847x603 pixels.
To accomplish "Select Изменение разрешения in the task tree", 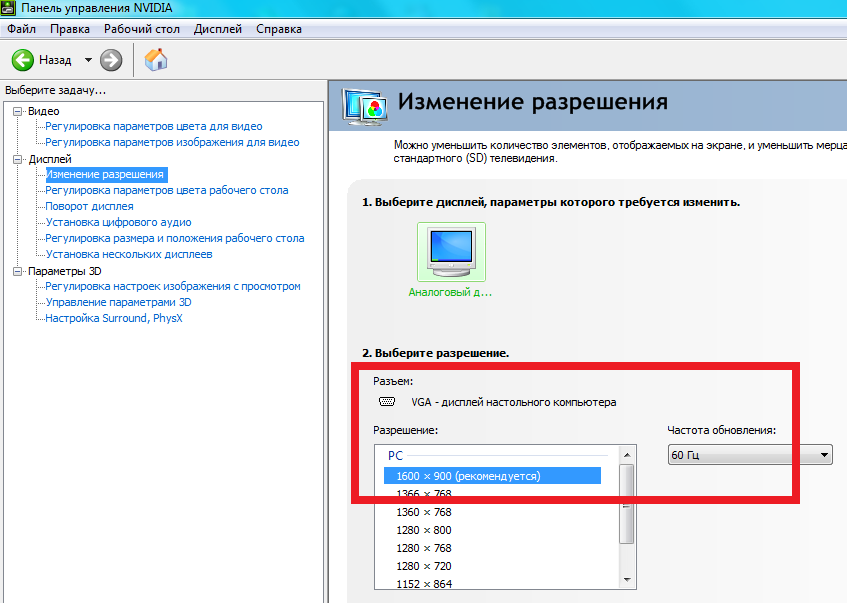I will coord(105,175).
